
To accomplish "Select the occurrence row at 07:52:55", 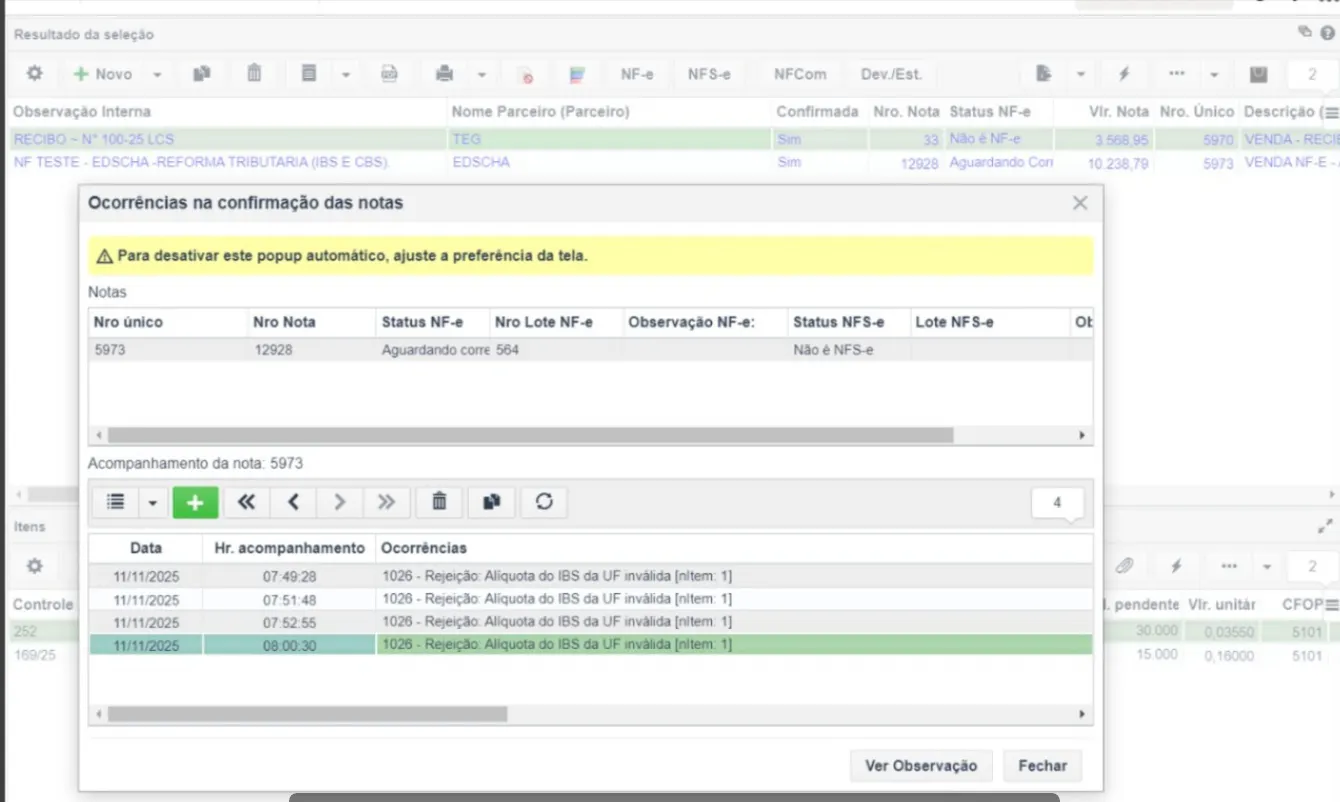I will [x=590, y=622].
